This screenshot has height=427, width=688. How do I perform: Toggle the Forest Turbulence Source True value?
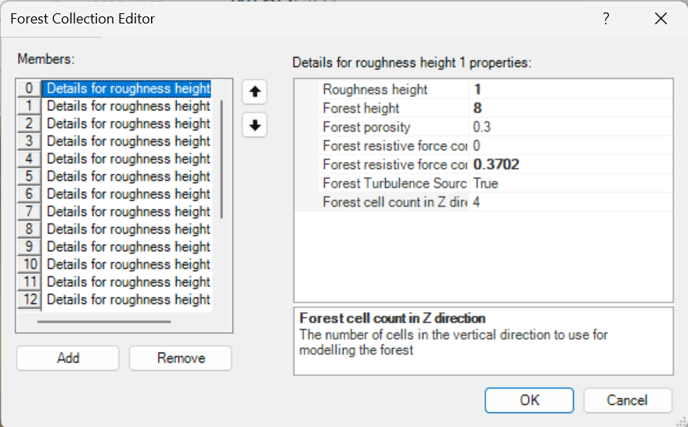click(x=570, y=183)
